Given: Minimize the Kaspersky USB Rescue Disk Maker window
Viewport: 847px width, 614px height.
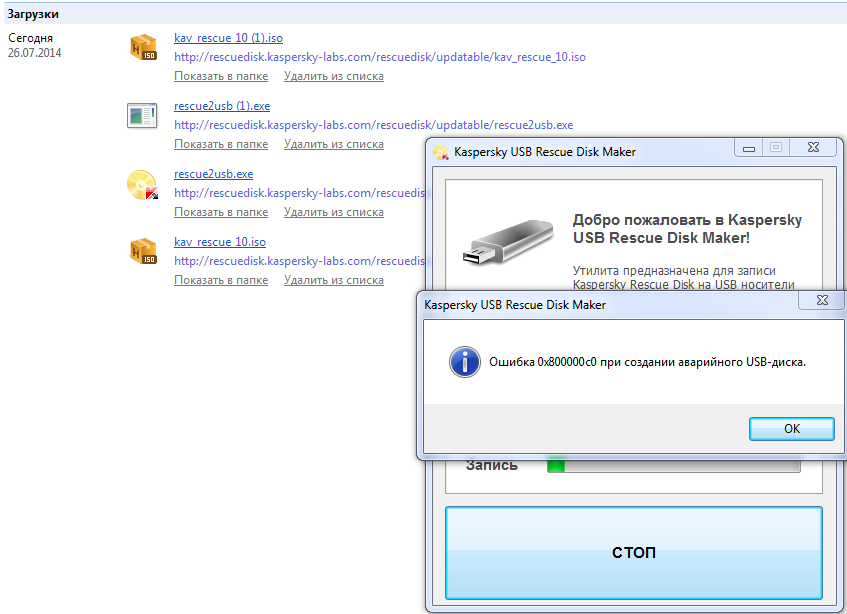Looking at the screenshot, I should point(749,148).
